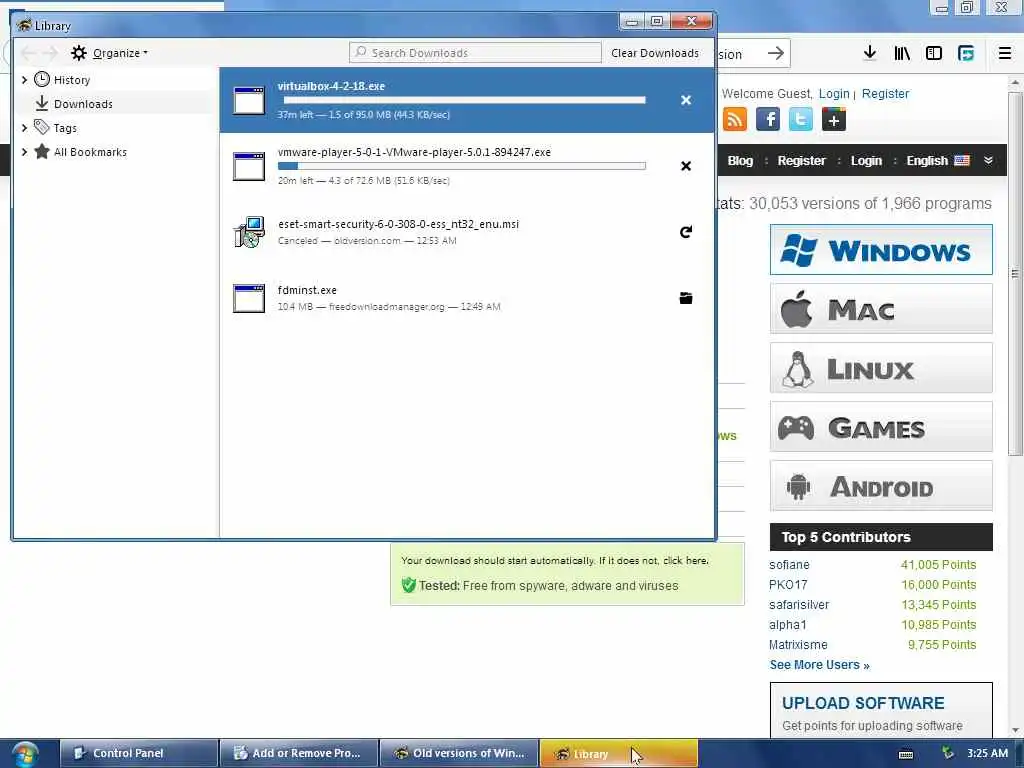Expand the History tree node
Screen dimensions: 1024x768
(24, 80)
